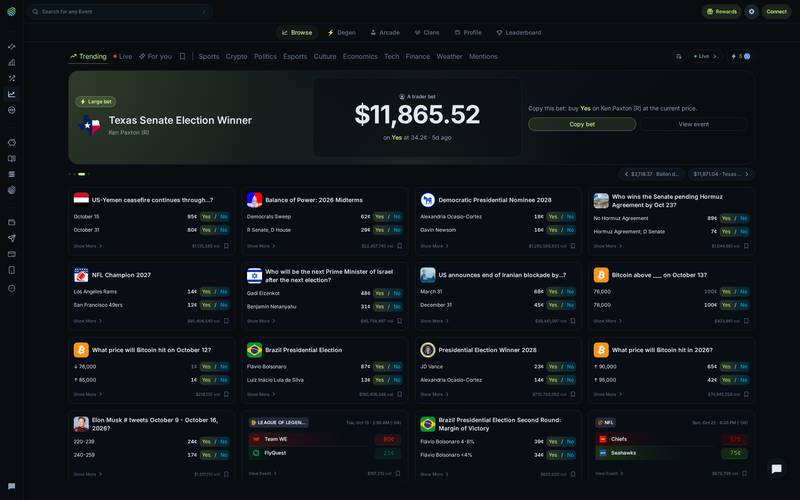Open the Rewards button
This screenshot has height=500, width=800.
coord(721,11)
